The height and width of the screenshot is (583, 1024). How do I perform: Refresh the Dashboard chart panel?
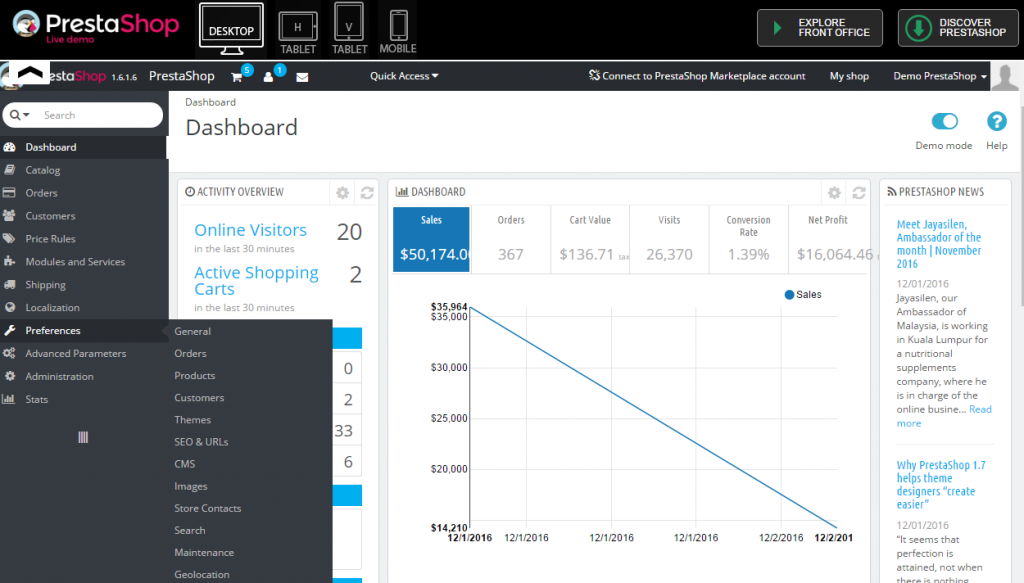pyautogui.click(x=859, y=193)
